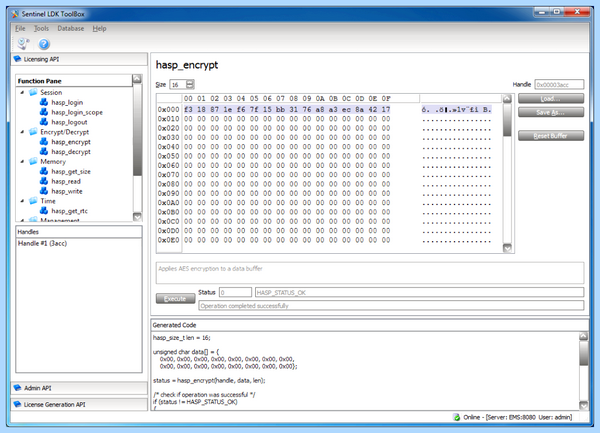Open the Database menu
Viewport: 600px width, 433px height.
71,28
